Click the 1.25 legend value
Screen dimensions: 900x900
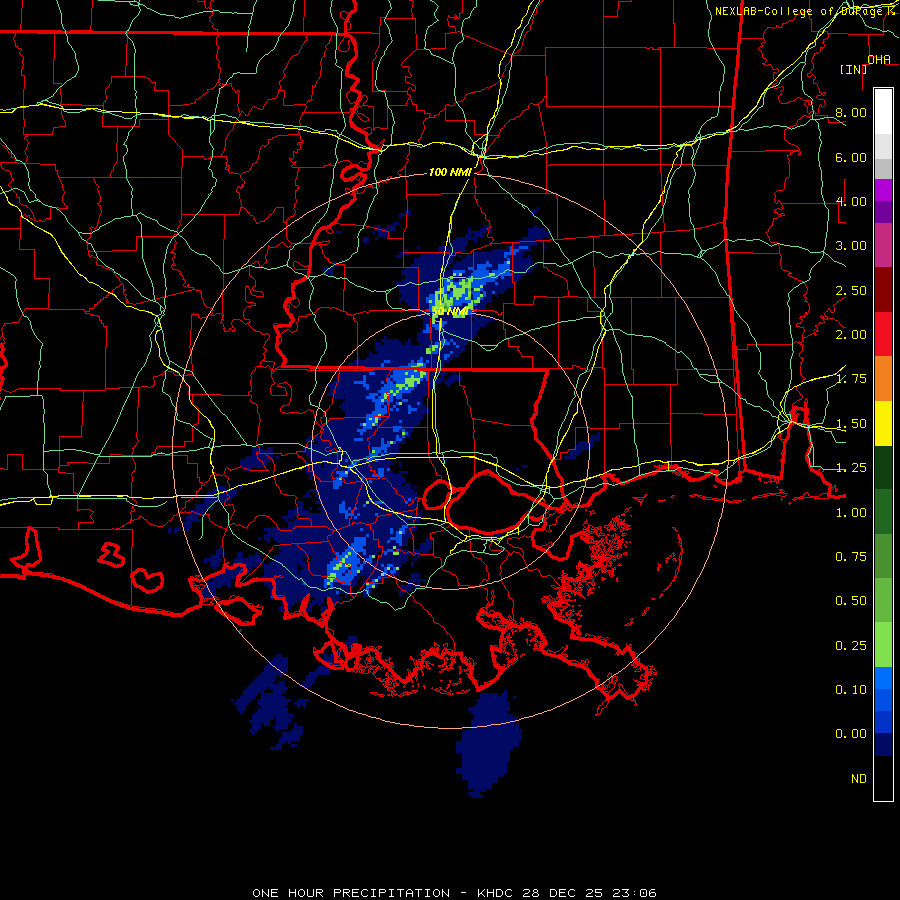click(x=851, y=468)
